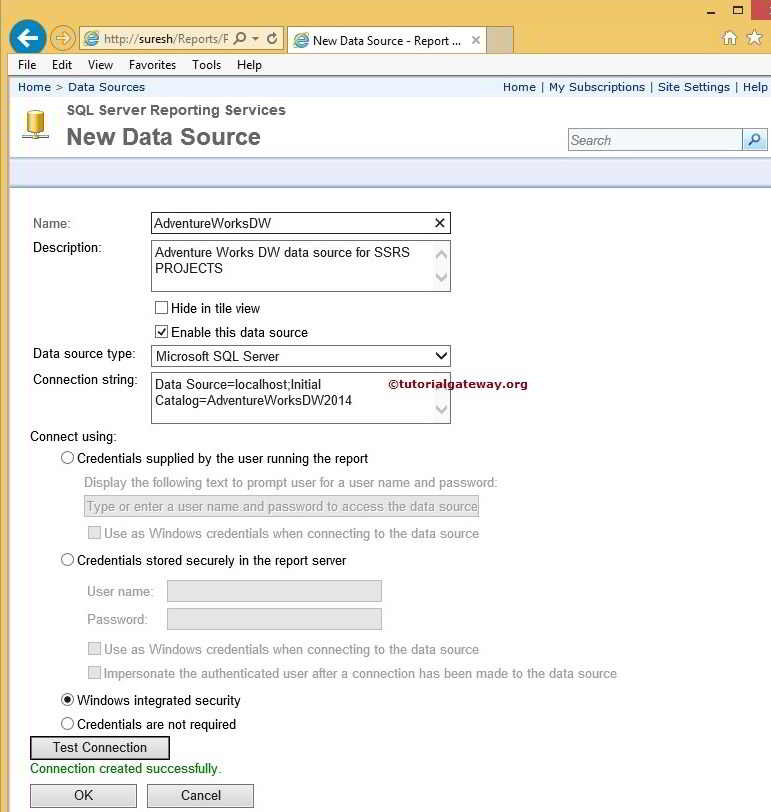Open the Favorites menu
The width and height of the screenshot is (771, 812).
152,65
